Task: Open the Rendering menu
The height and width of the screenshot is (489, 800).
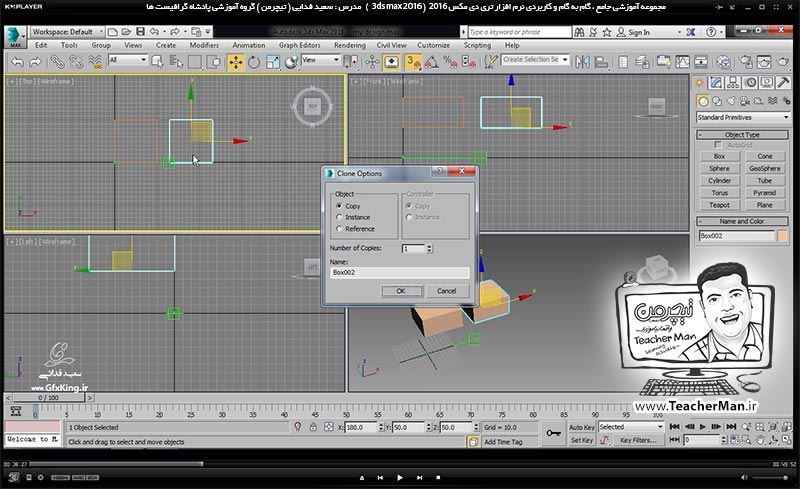Action: [349, 45]
